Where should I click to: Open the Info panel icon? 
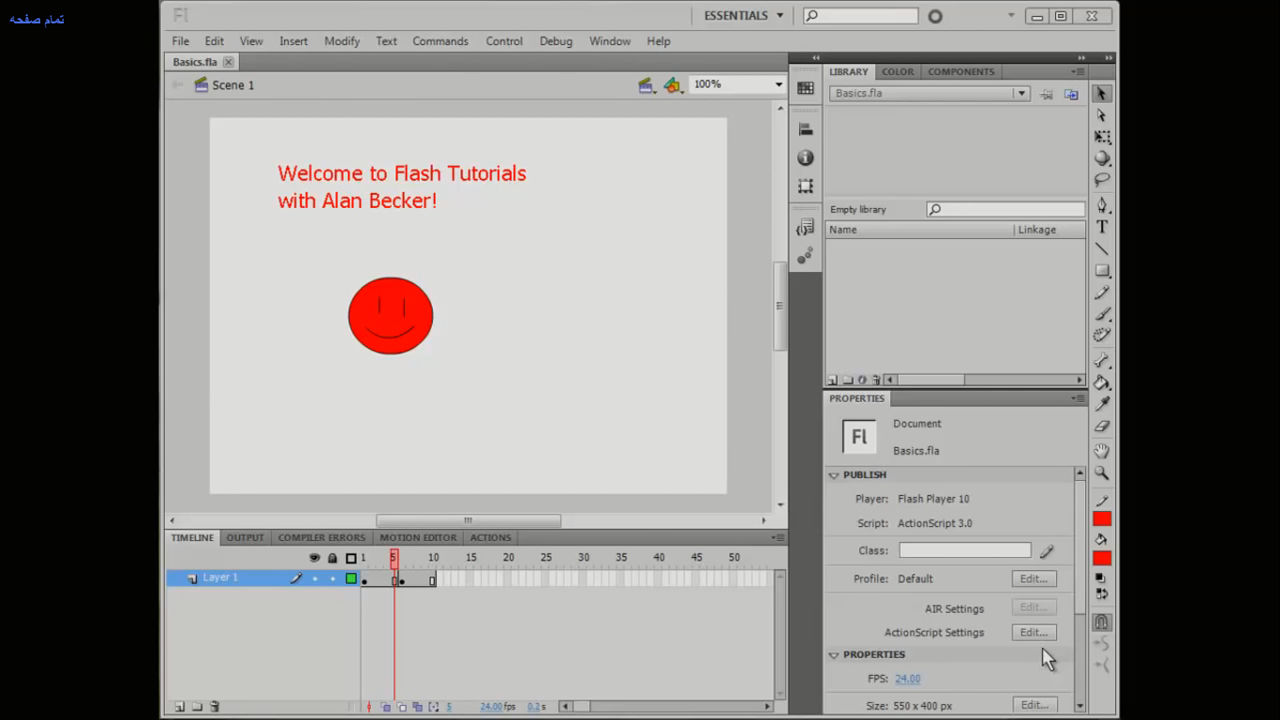[805, 158]
